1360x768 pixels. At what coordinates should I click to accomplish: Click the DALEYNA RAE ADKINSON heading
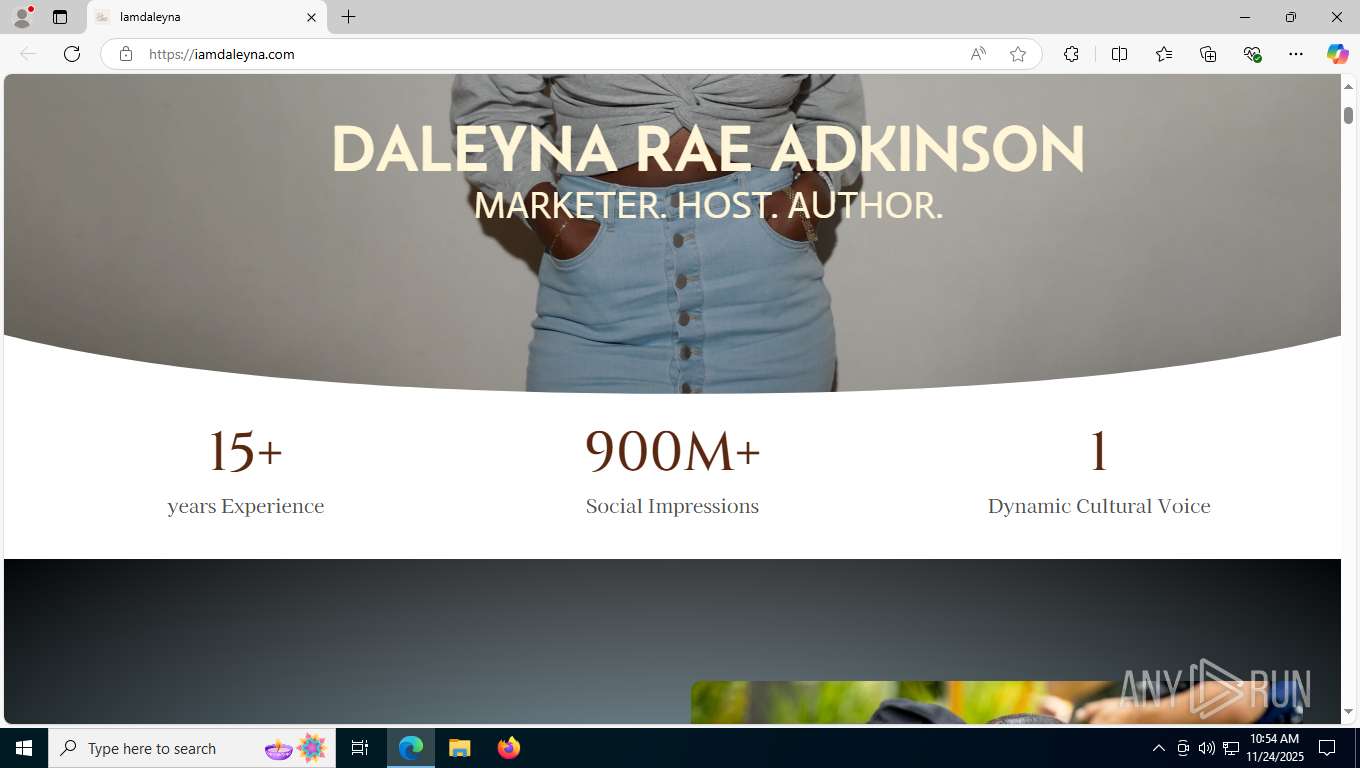click(x=708, y=151)
